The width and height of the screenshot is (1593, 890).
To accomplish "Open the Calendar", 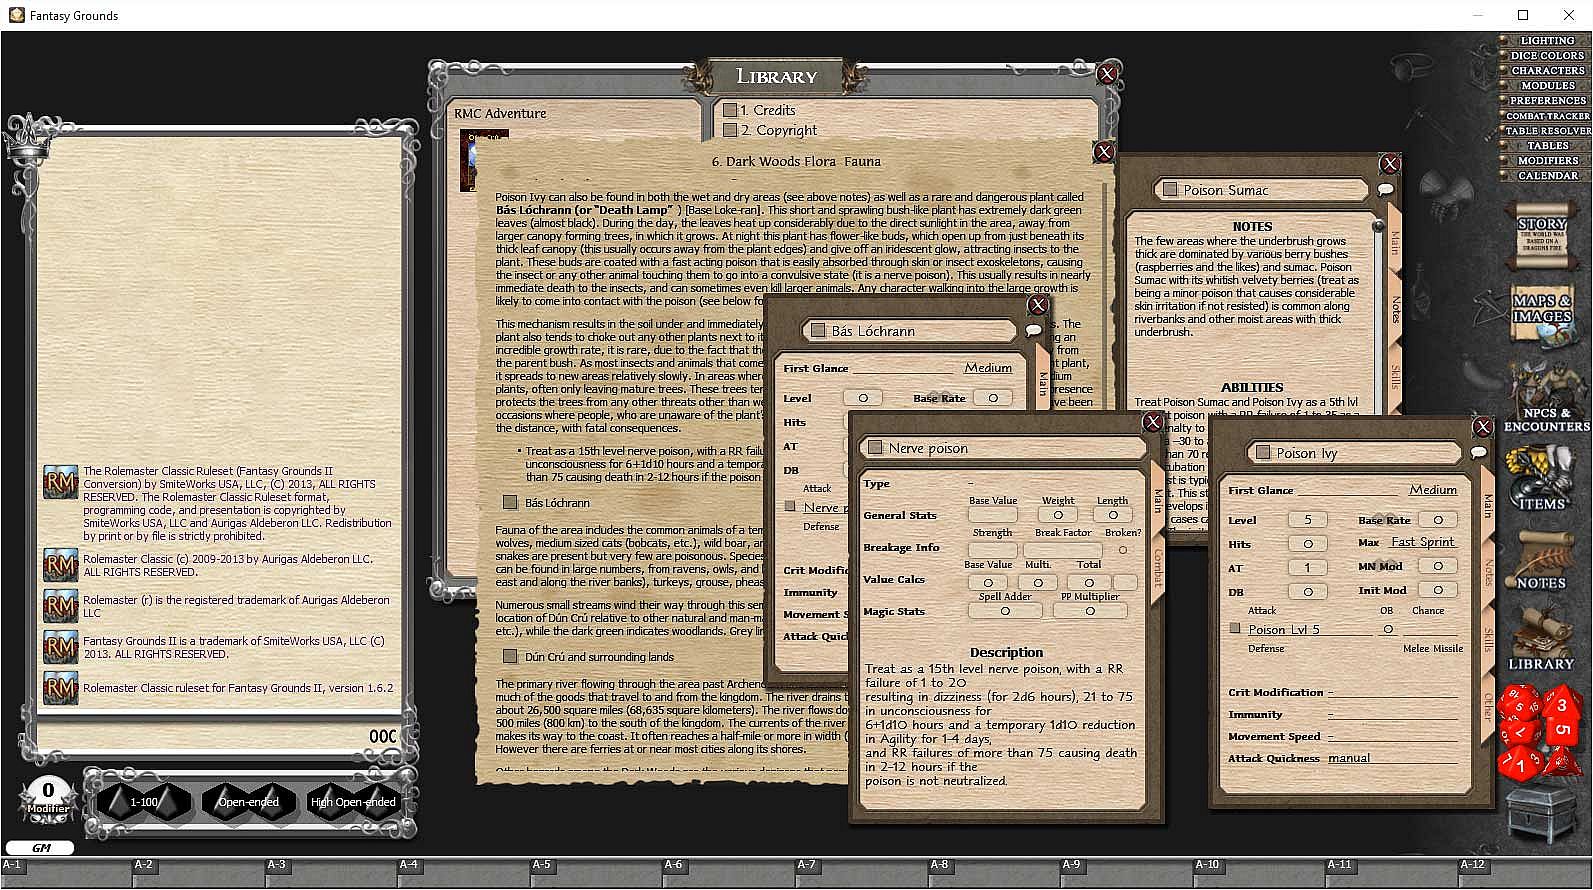I will 1546,176.
